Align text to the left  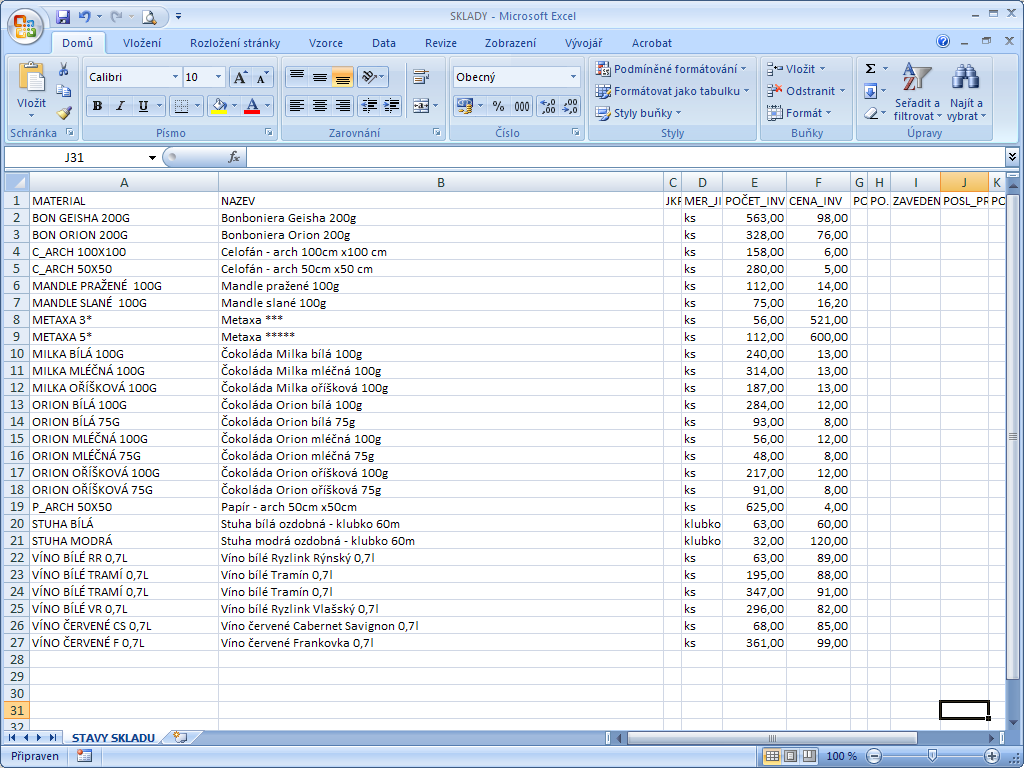point(297,106)
